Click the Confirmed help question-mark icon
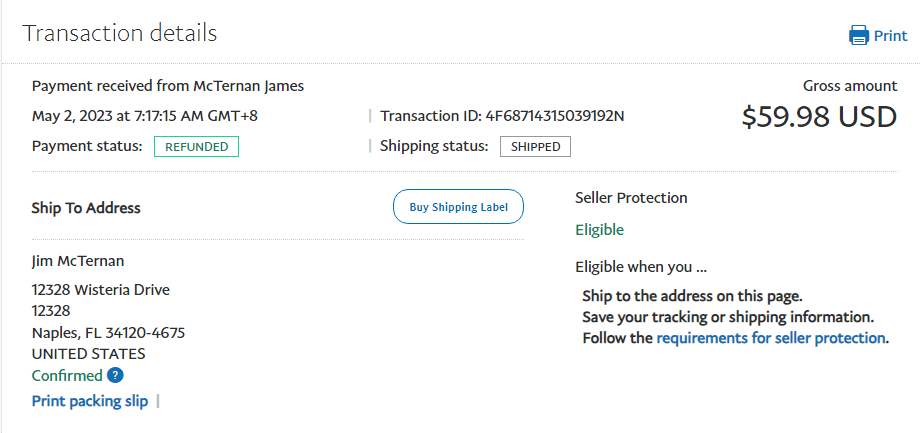The height and width of the screenshot is (433, 921). 115,376
